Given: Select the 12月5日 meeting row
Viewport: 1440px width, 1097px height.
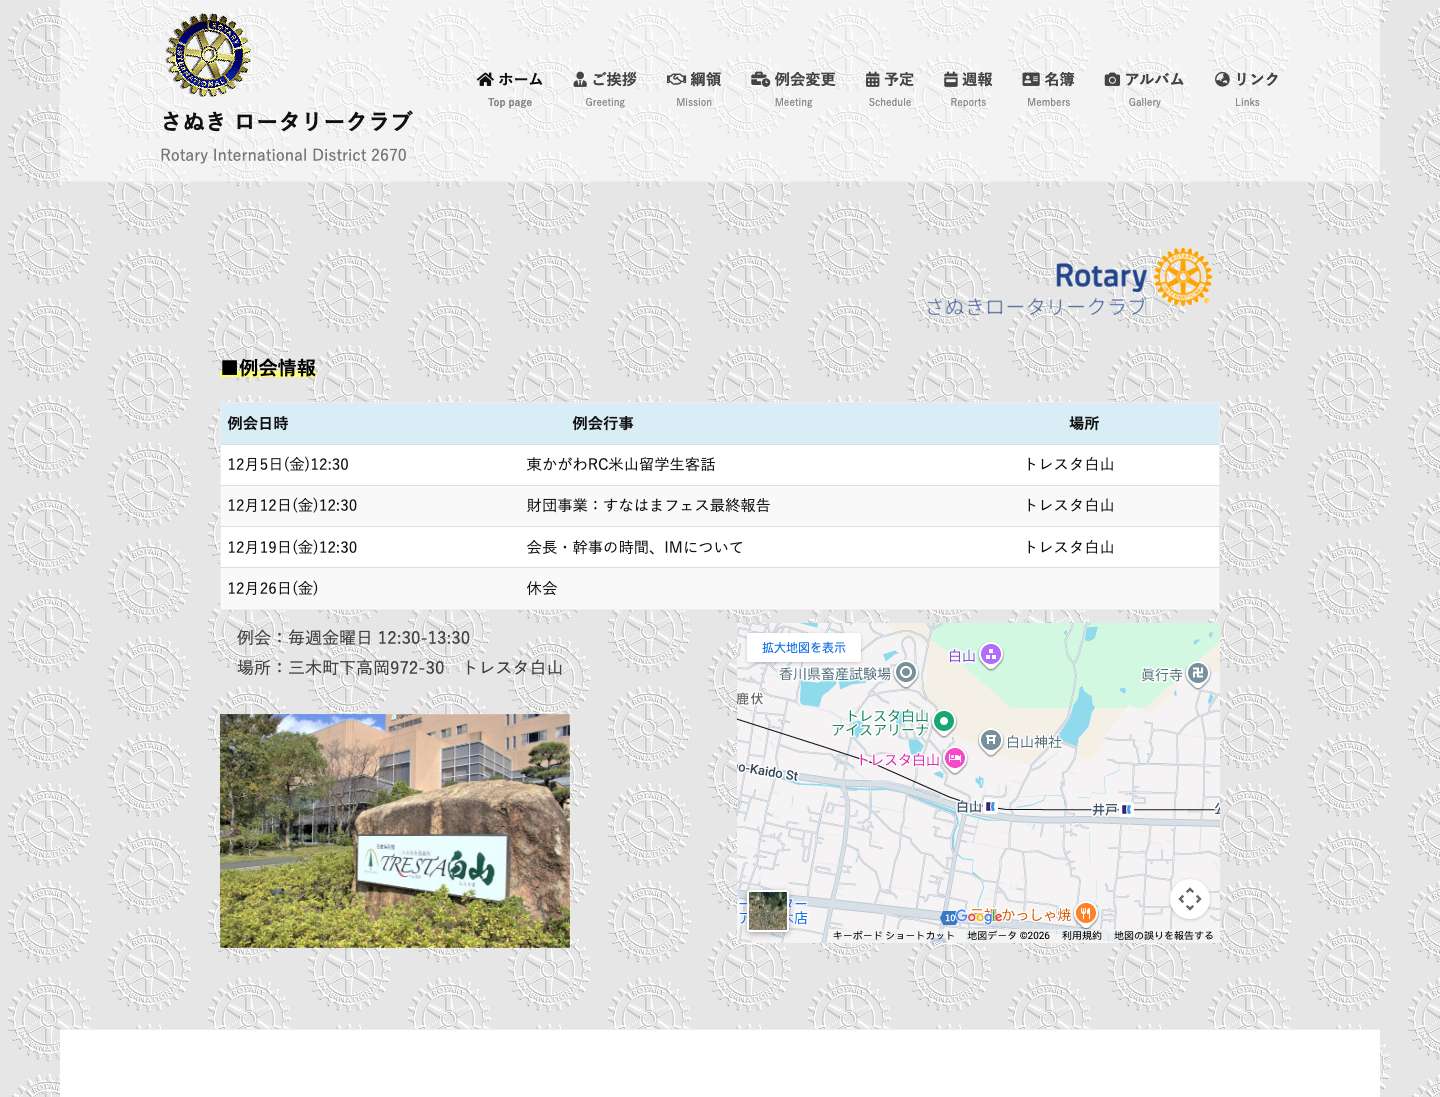Looking at the screenshot, I should coord(720,464).
